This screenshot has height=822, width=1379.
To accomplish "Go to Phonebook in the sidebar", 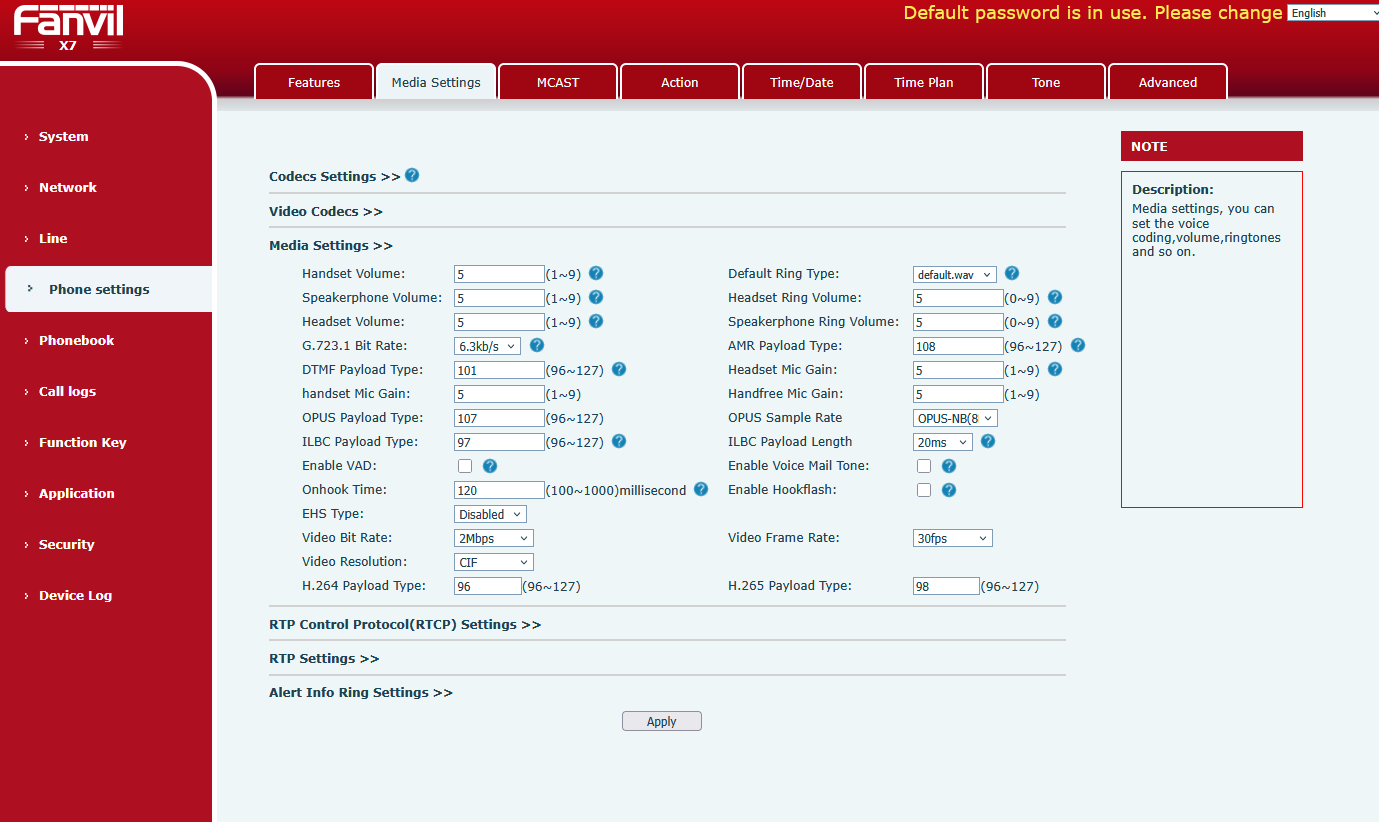I will coord(76,340).
